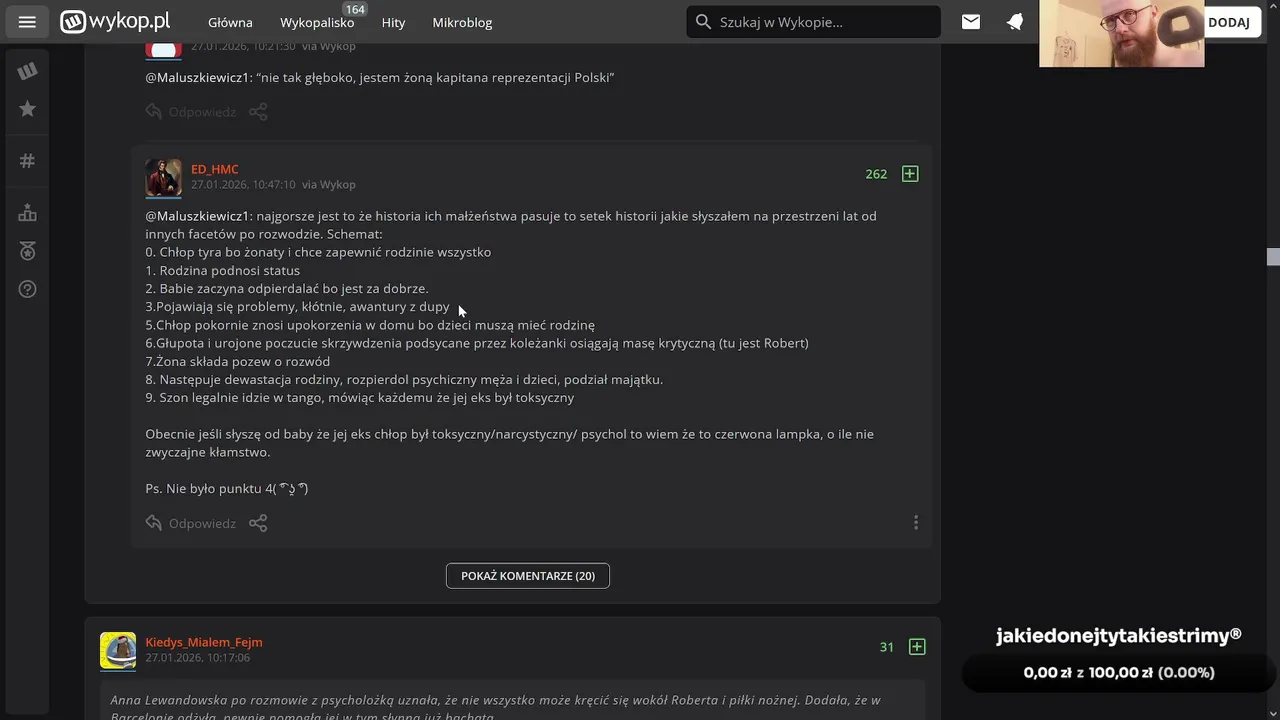Viewport: 1280px width, 720px height.
Task: Open the medal badges sidebar icon
Action: pyautogui.click(x=27, y=251)
